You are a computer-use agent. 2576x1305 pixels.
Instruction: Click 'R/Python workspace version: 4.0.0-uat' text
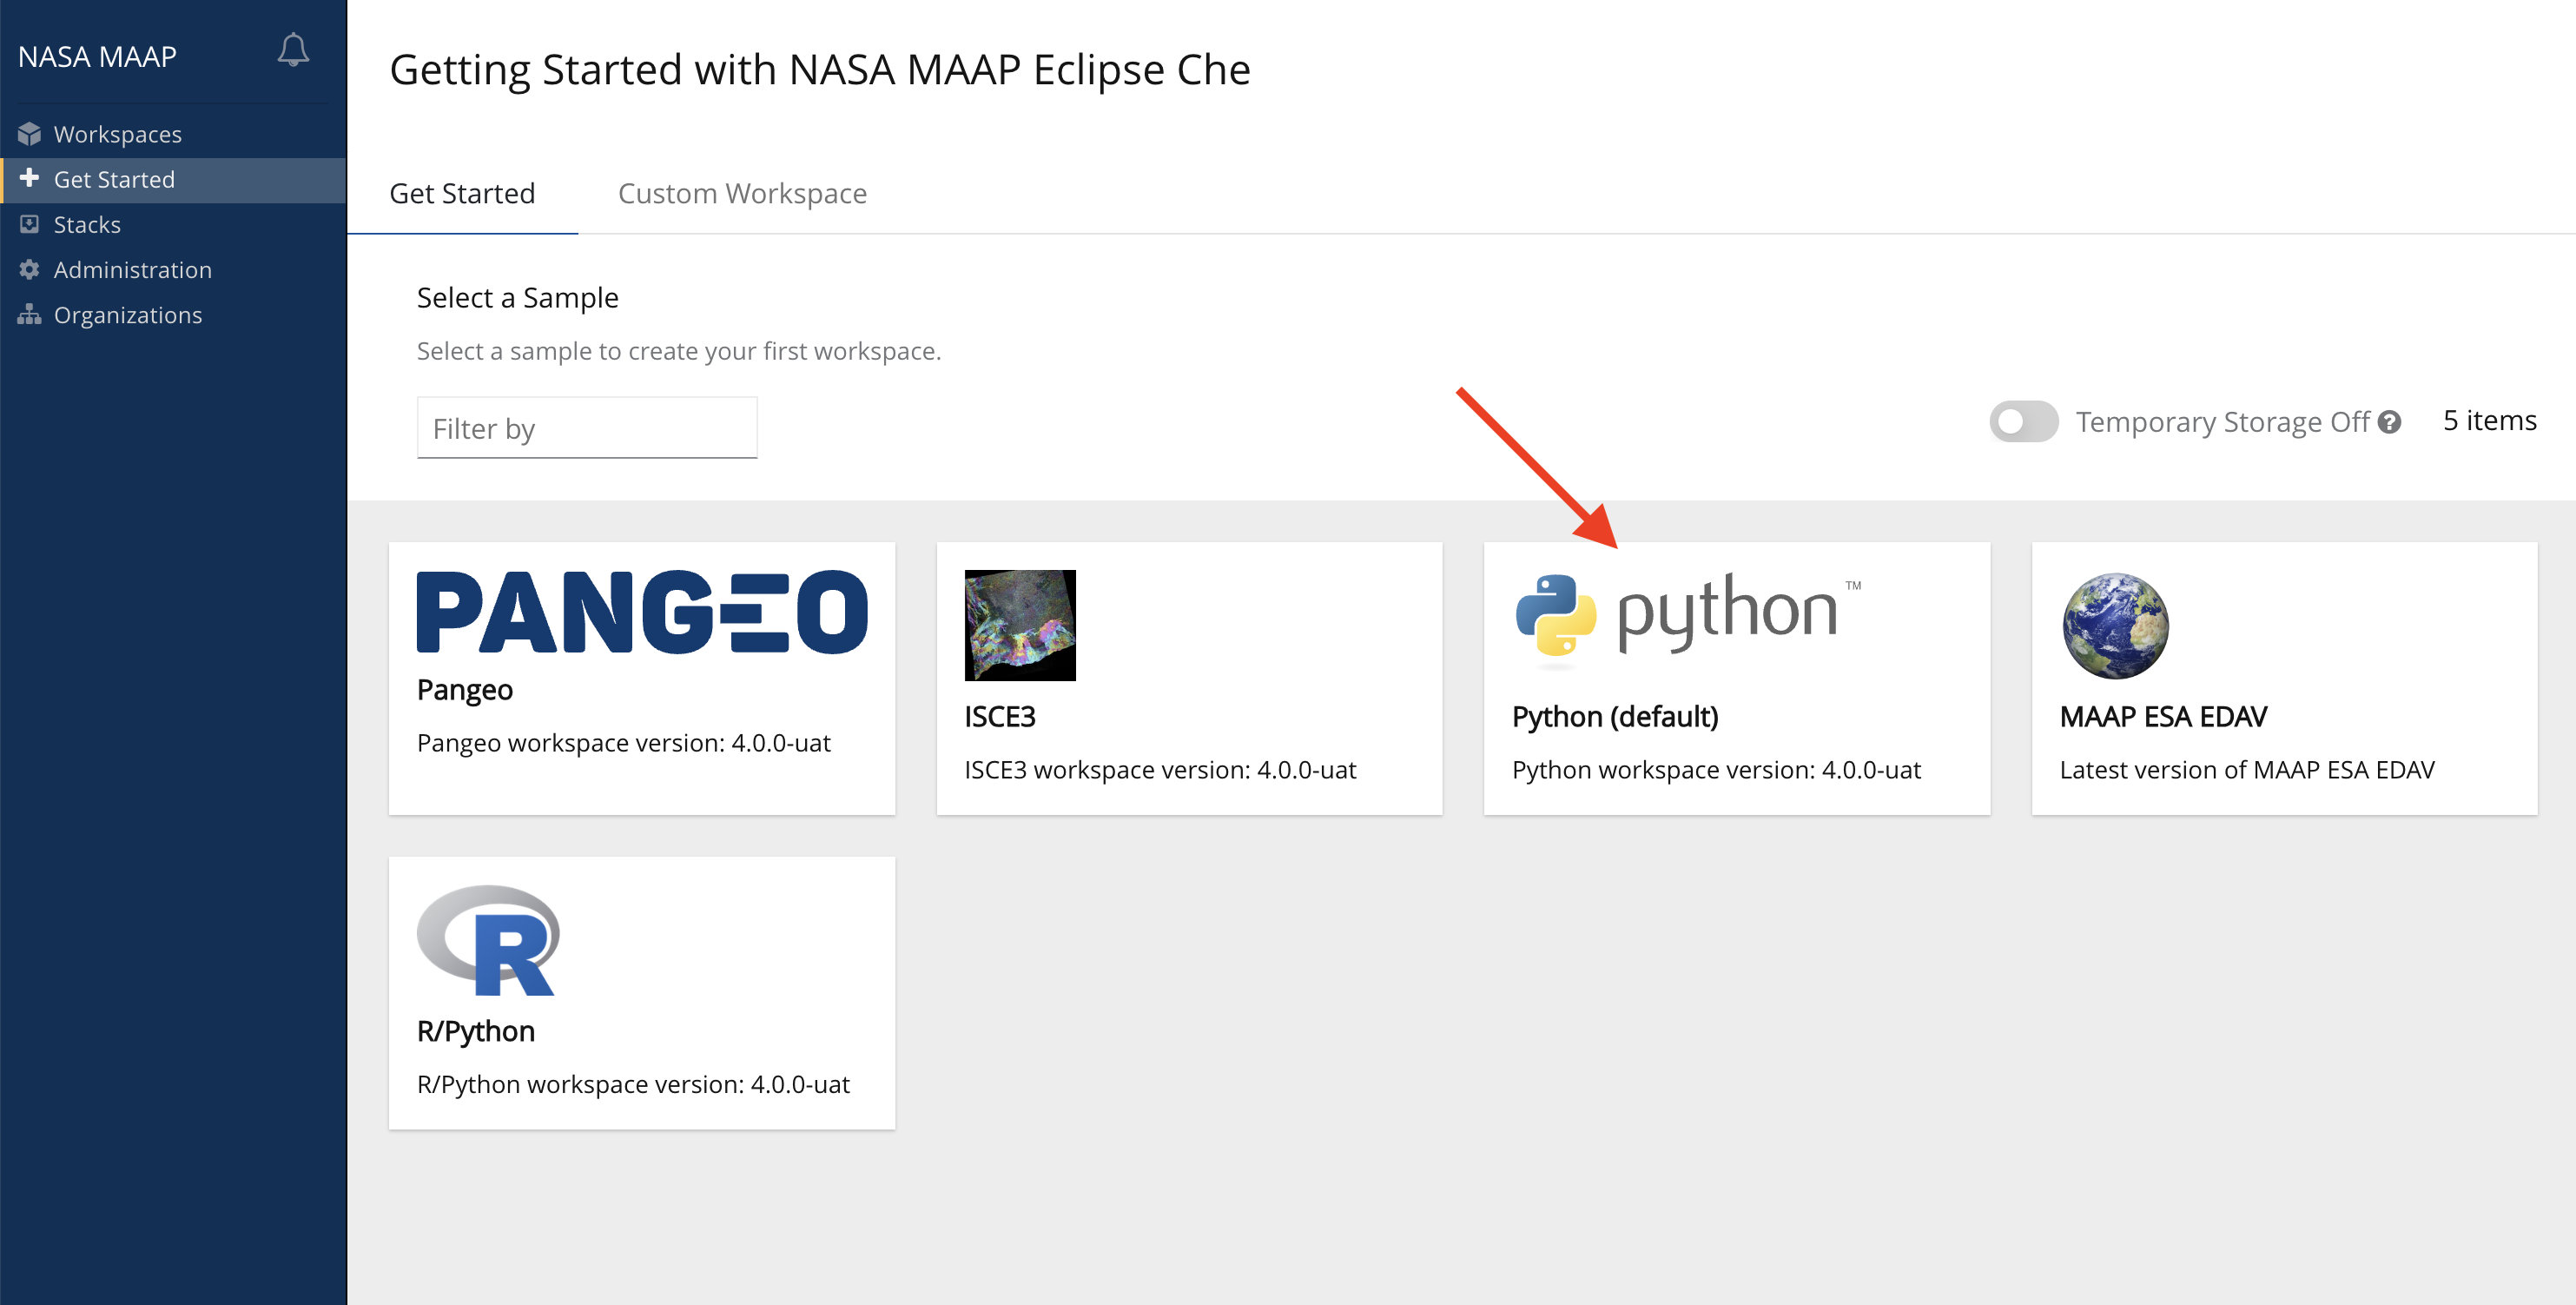coord(633,1084)
